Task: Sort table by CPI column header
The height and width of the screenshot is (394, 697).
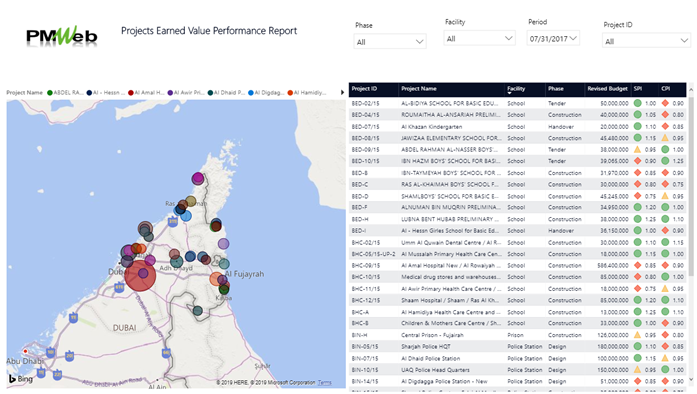Action: (x=665, y=88)
